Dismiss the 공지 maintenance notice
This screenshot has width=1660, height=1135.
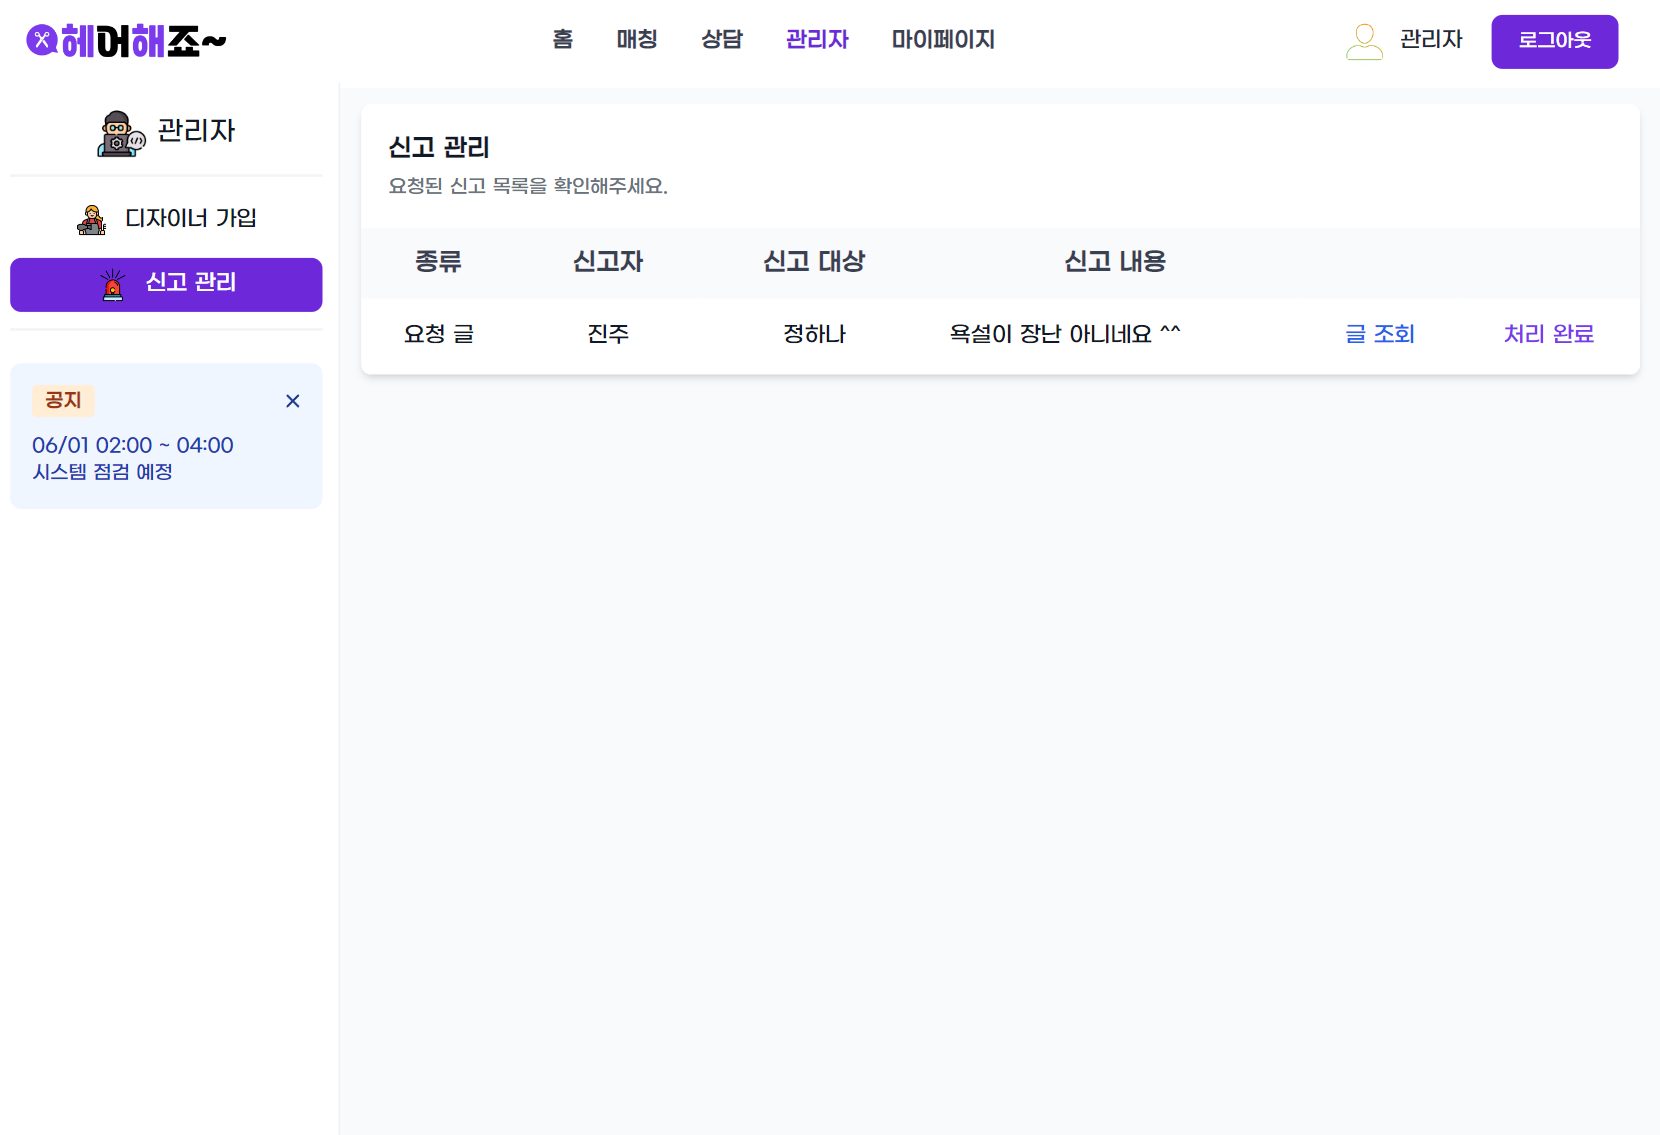coord(292,401)
